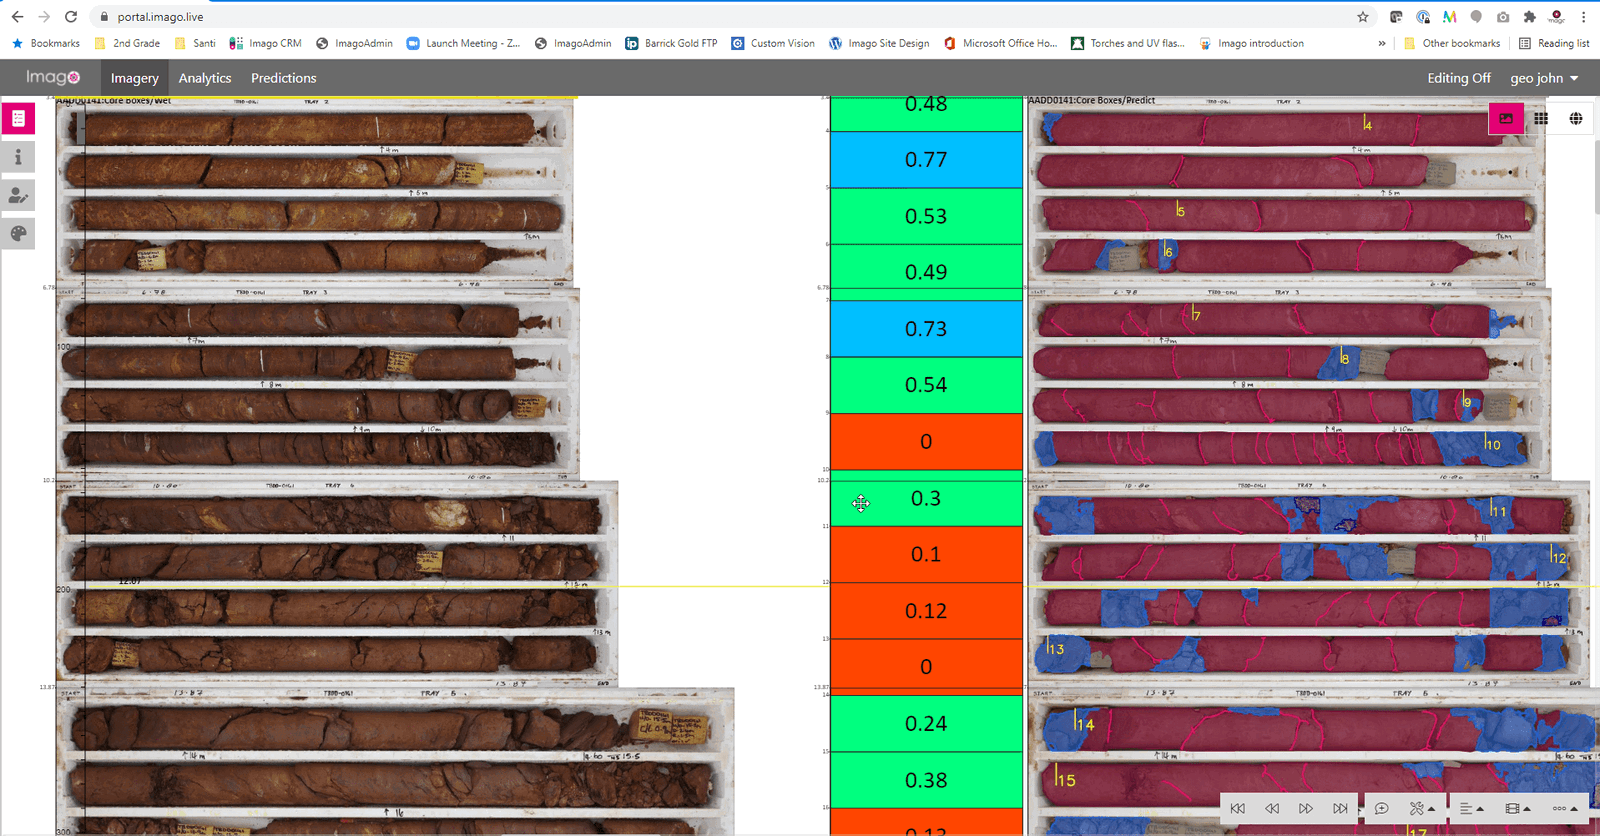Expand the film strip dropdown

(x=1517, y=808)
